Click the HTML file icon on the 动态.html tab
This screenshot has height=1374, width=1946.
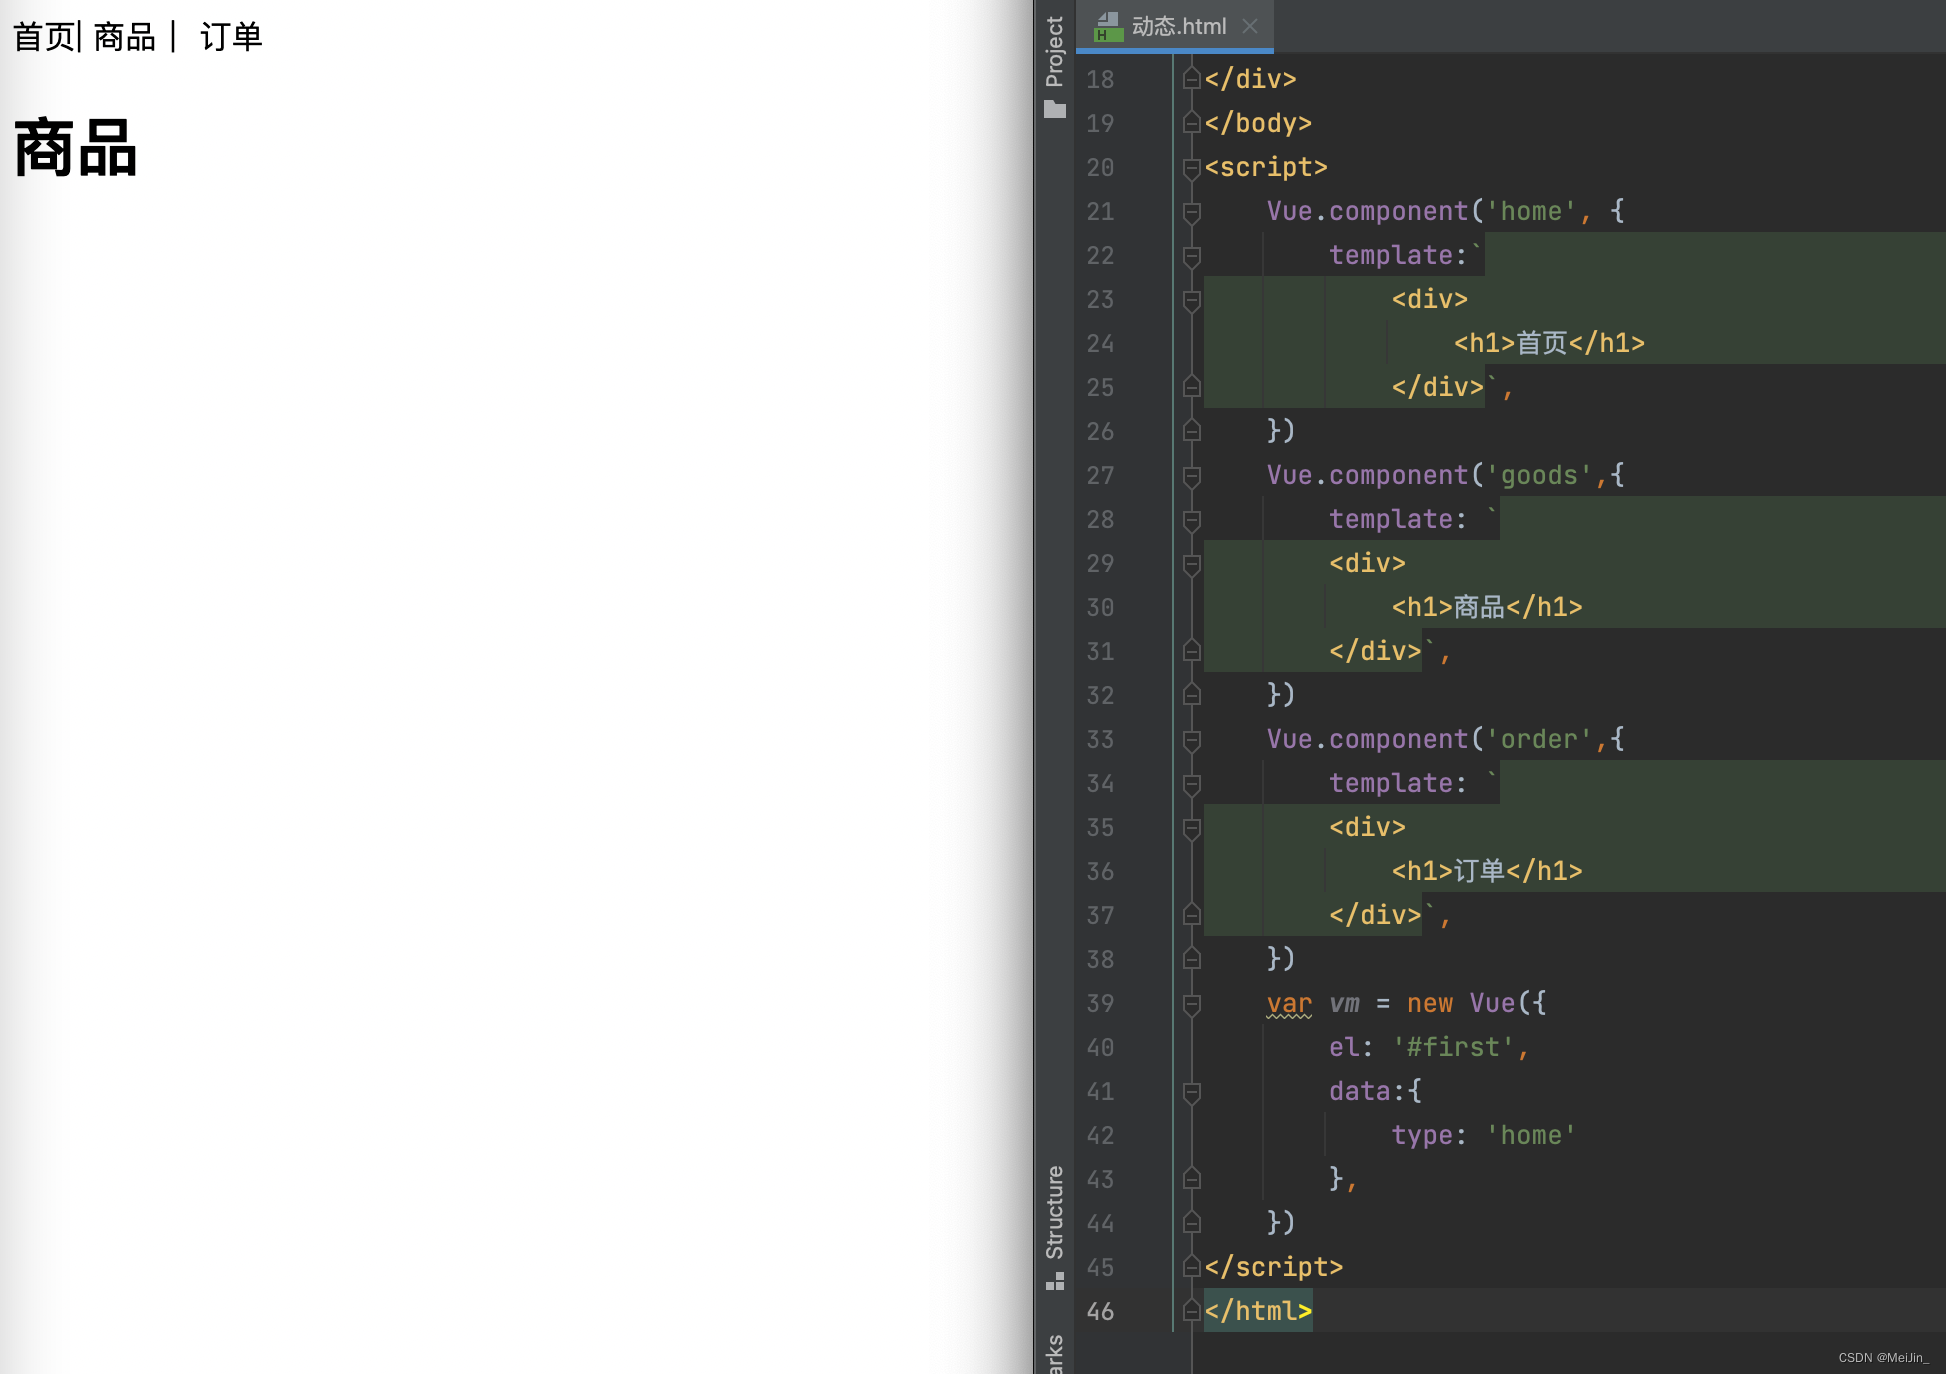pyautogui.click(x=1108, y=27)
